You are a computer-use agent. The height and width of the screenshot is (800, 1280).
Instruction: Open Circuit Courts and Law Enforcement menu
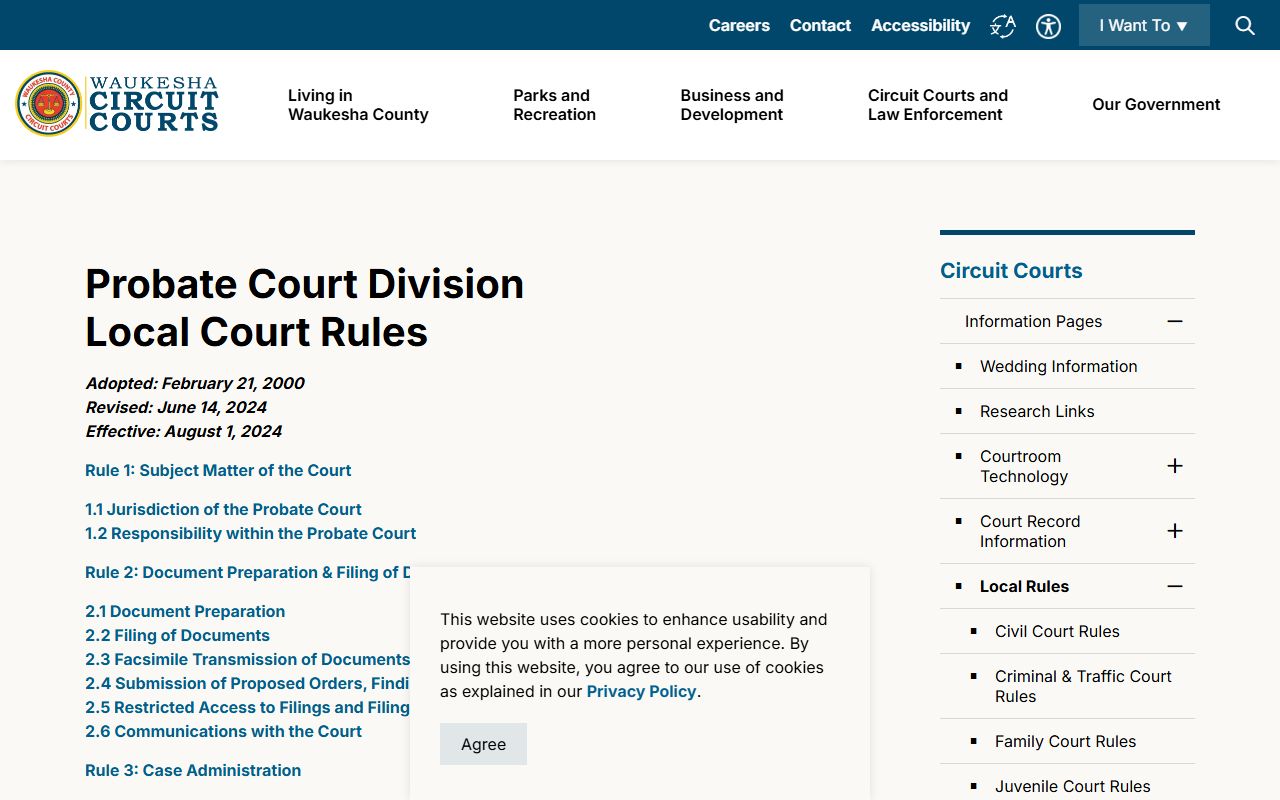938,105
